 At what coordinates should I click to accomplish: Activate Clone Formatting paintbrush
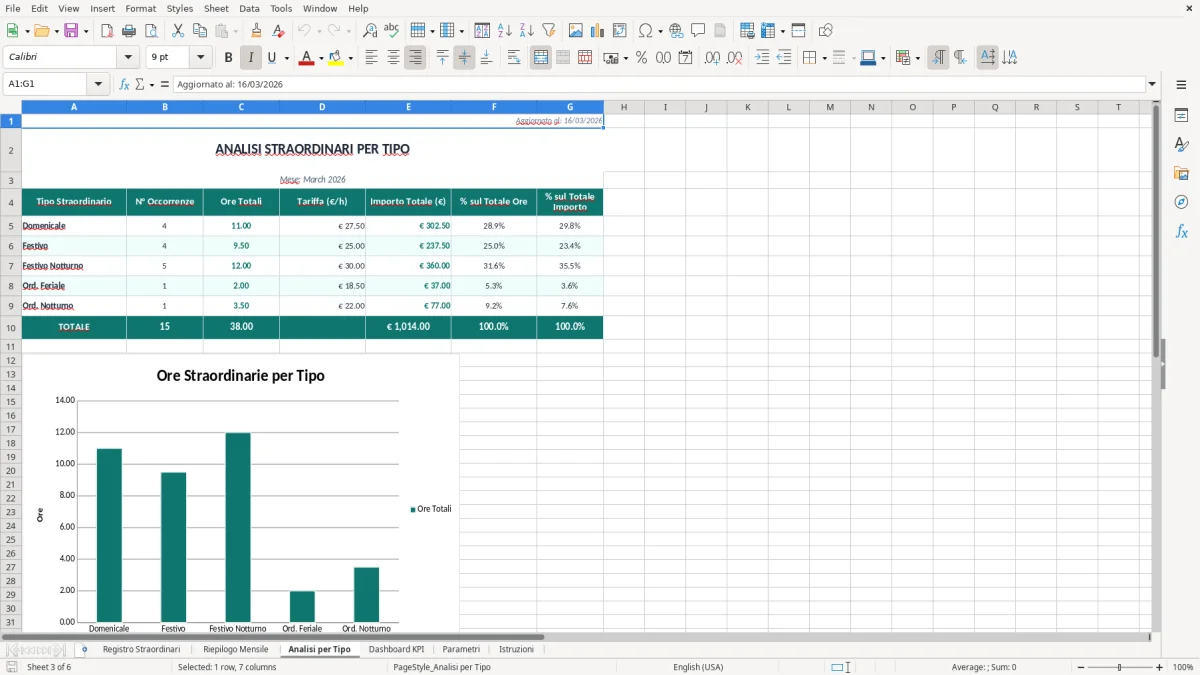[x=256, y=31]
